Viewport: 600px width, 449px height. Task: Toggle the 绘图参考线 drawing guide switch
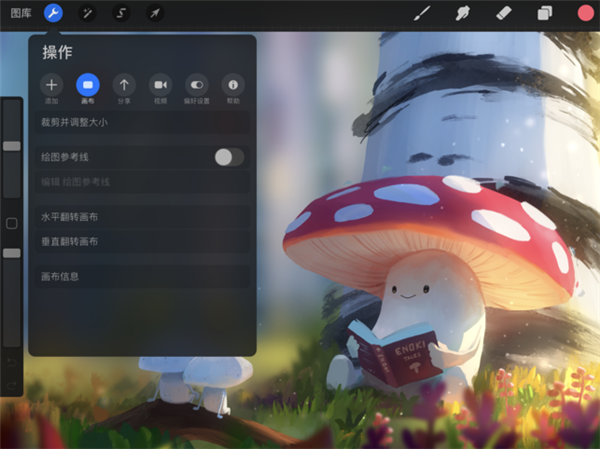[229, 157]
